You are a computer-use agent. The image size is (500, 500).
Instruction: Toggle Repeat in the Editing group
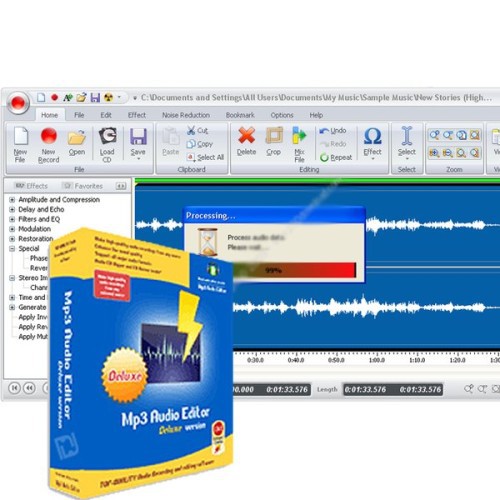[336, 157]
